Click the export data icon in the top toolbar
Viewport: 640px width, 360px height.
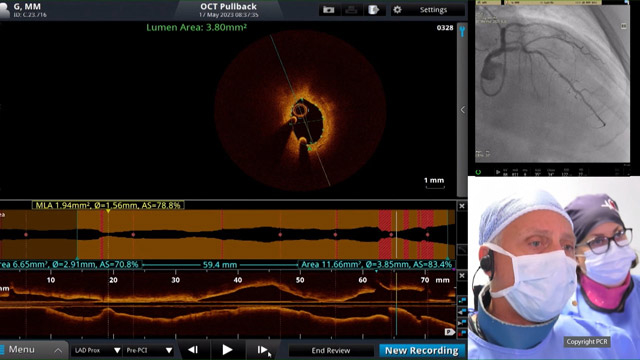tap(373, 10)
